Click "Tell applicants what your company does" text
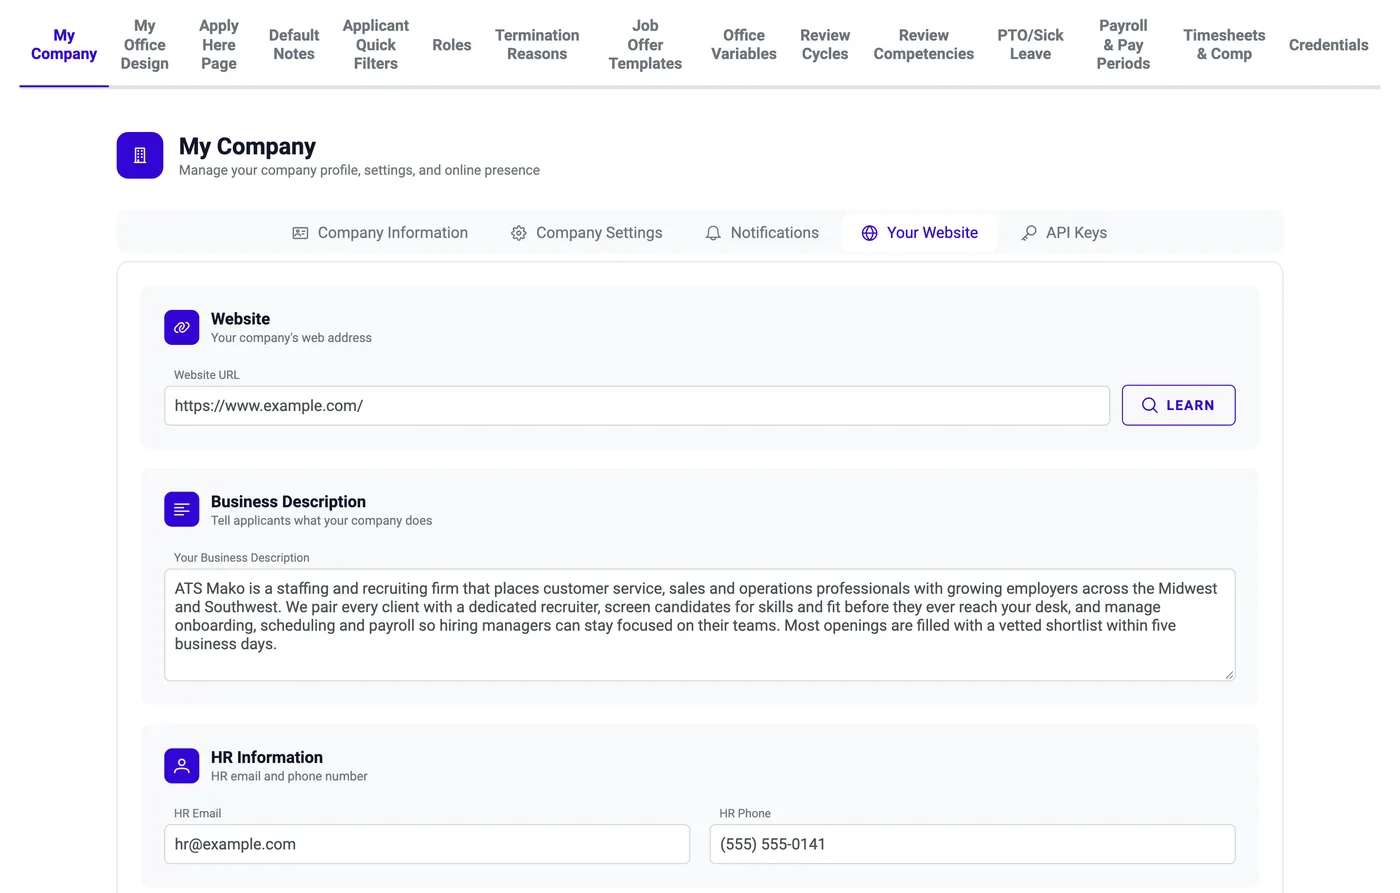 click(x=321, y=521)
